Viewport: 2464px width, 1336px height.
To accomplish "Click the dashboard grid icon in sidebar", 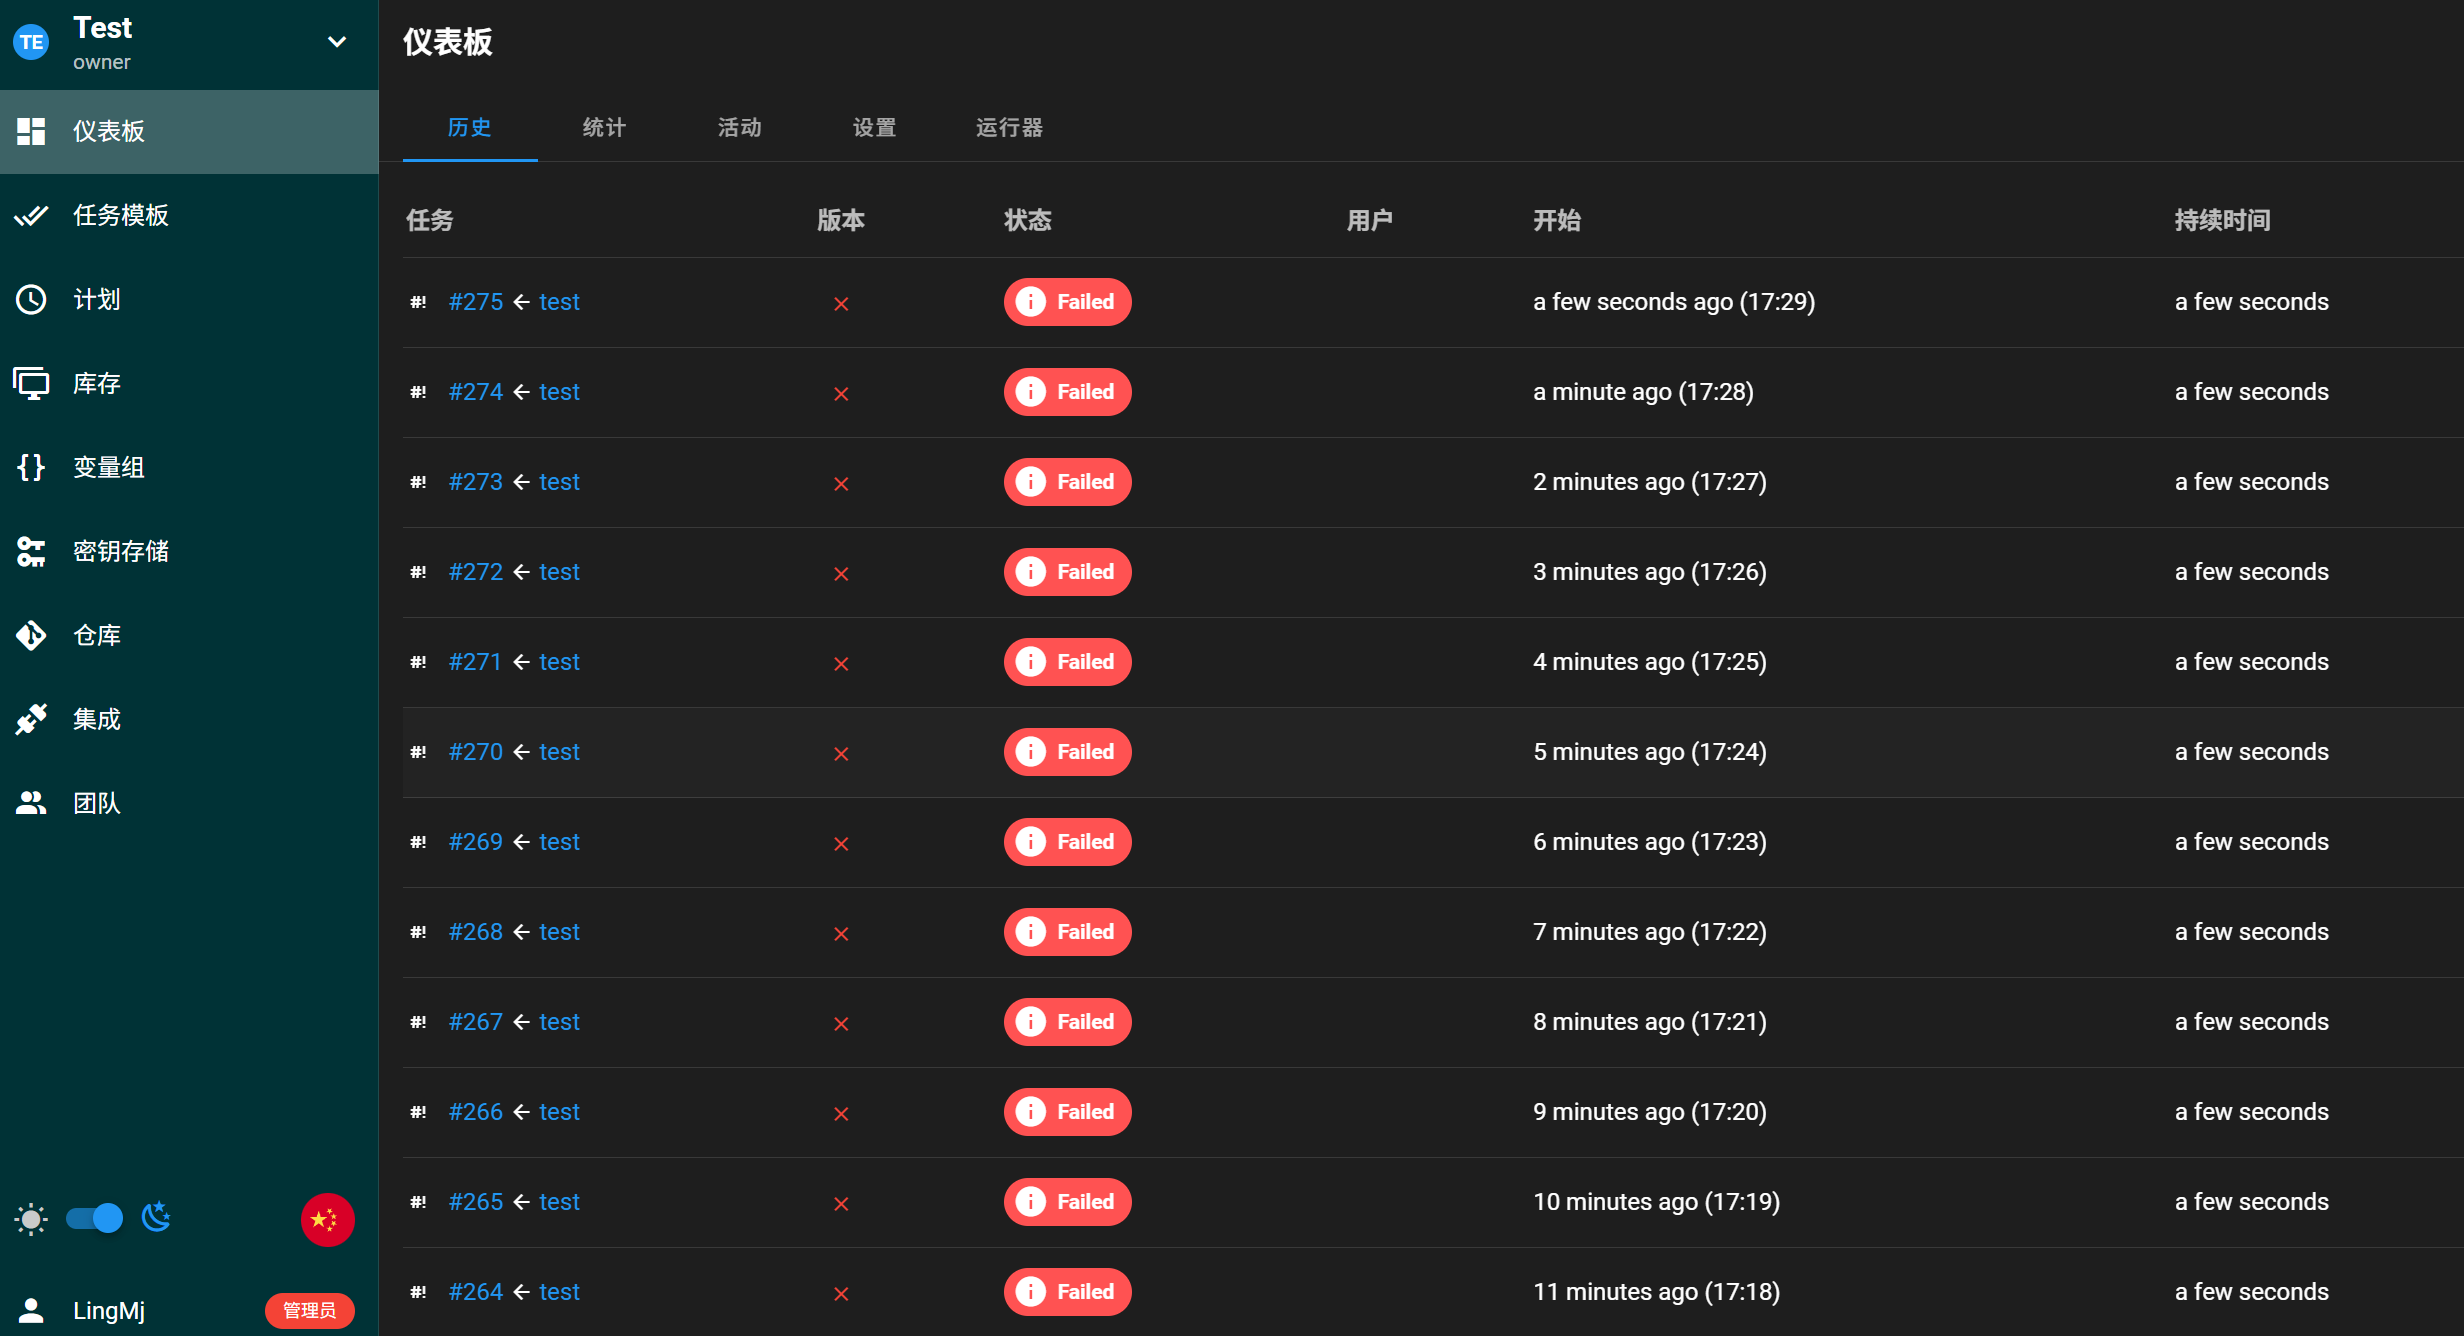I will (x=31, y=131).
